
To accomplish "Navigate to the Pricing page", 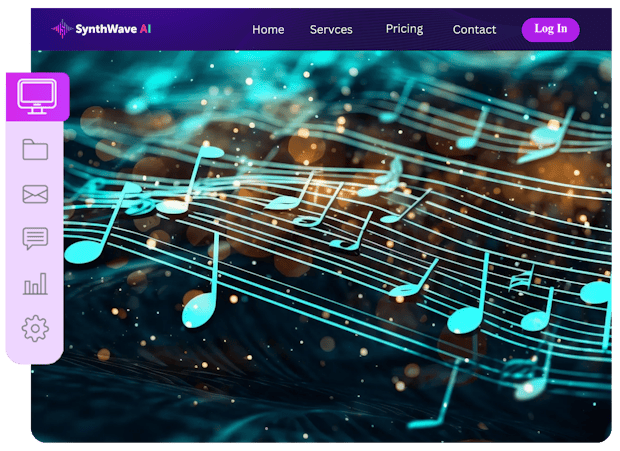I will pyautogui.click(x=404, y=29).
